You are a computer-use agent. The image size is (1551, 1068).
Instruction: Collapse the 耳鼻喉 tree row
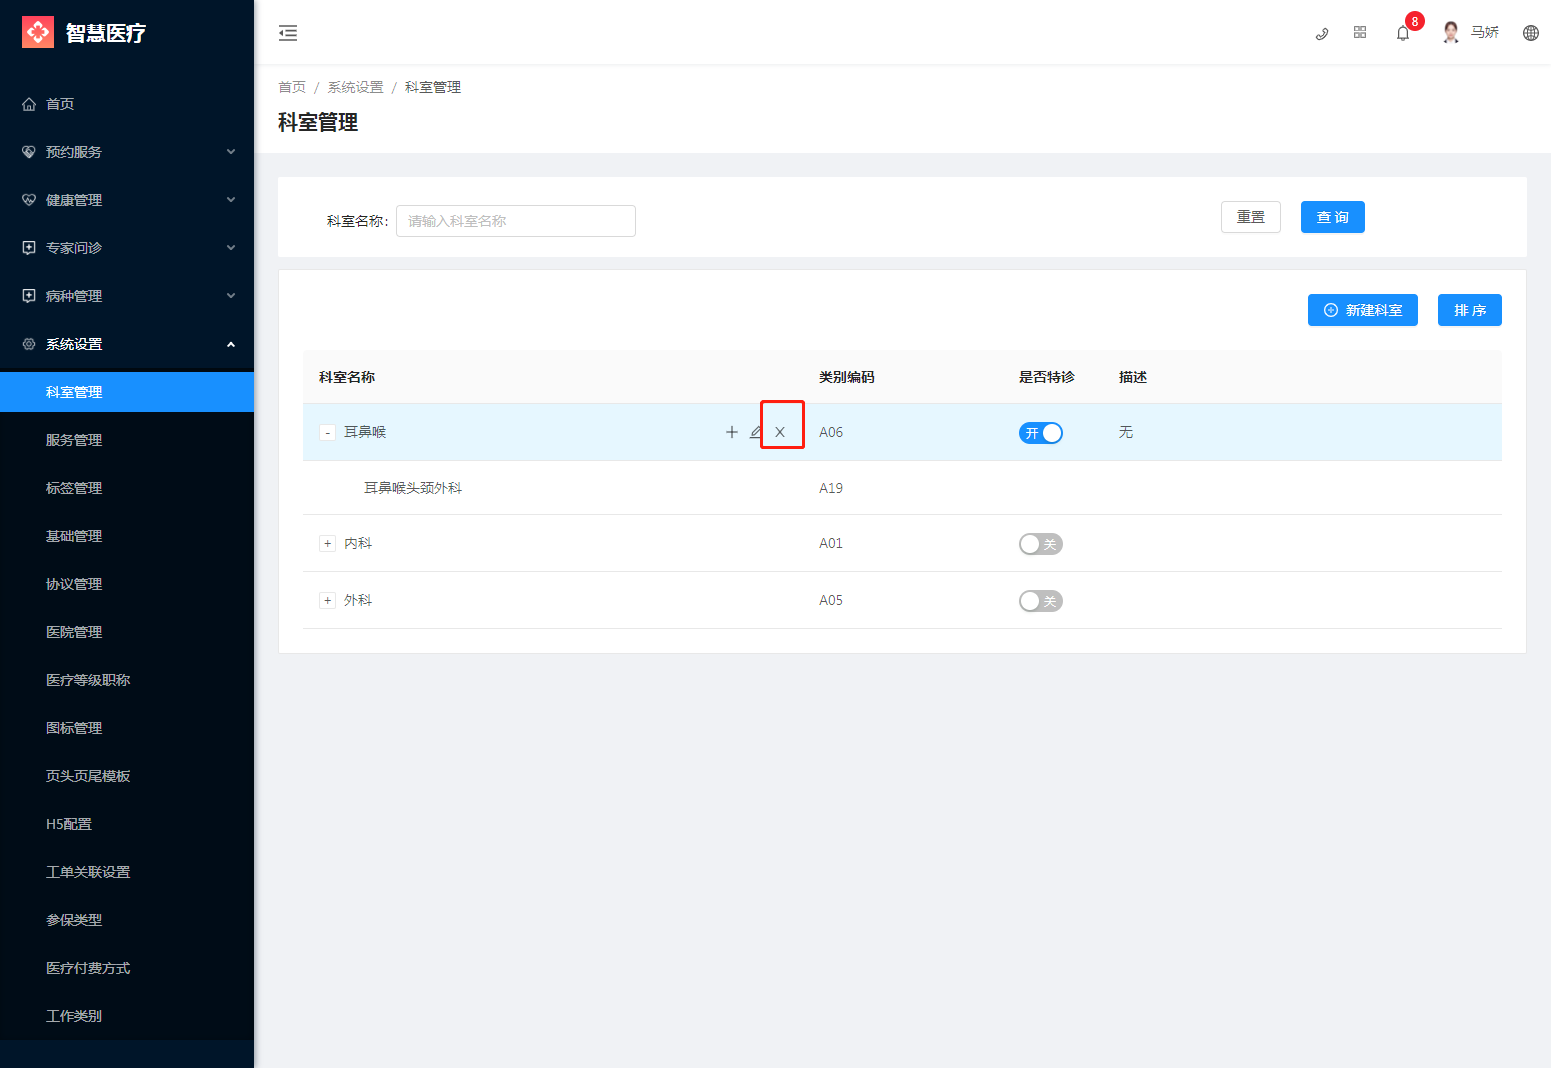point(327,433)
